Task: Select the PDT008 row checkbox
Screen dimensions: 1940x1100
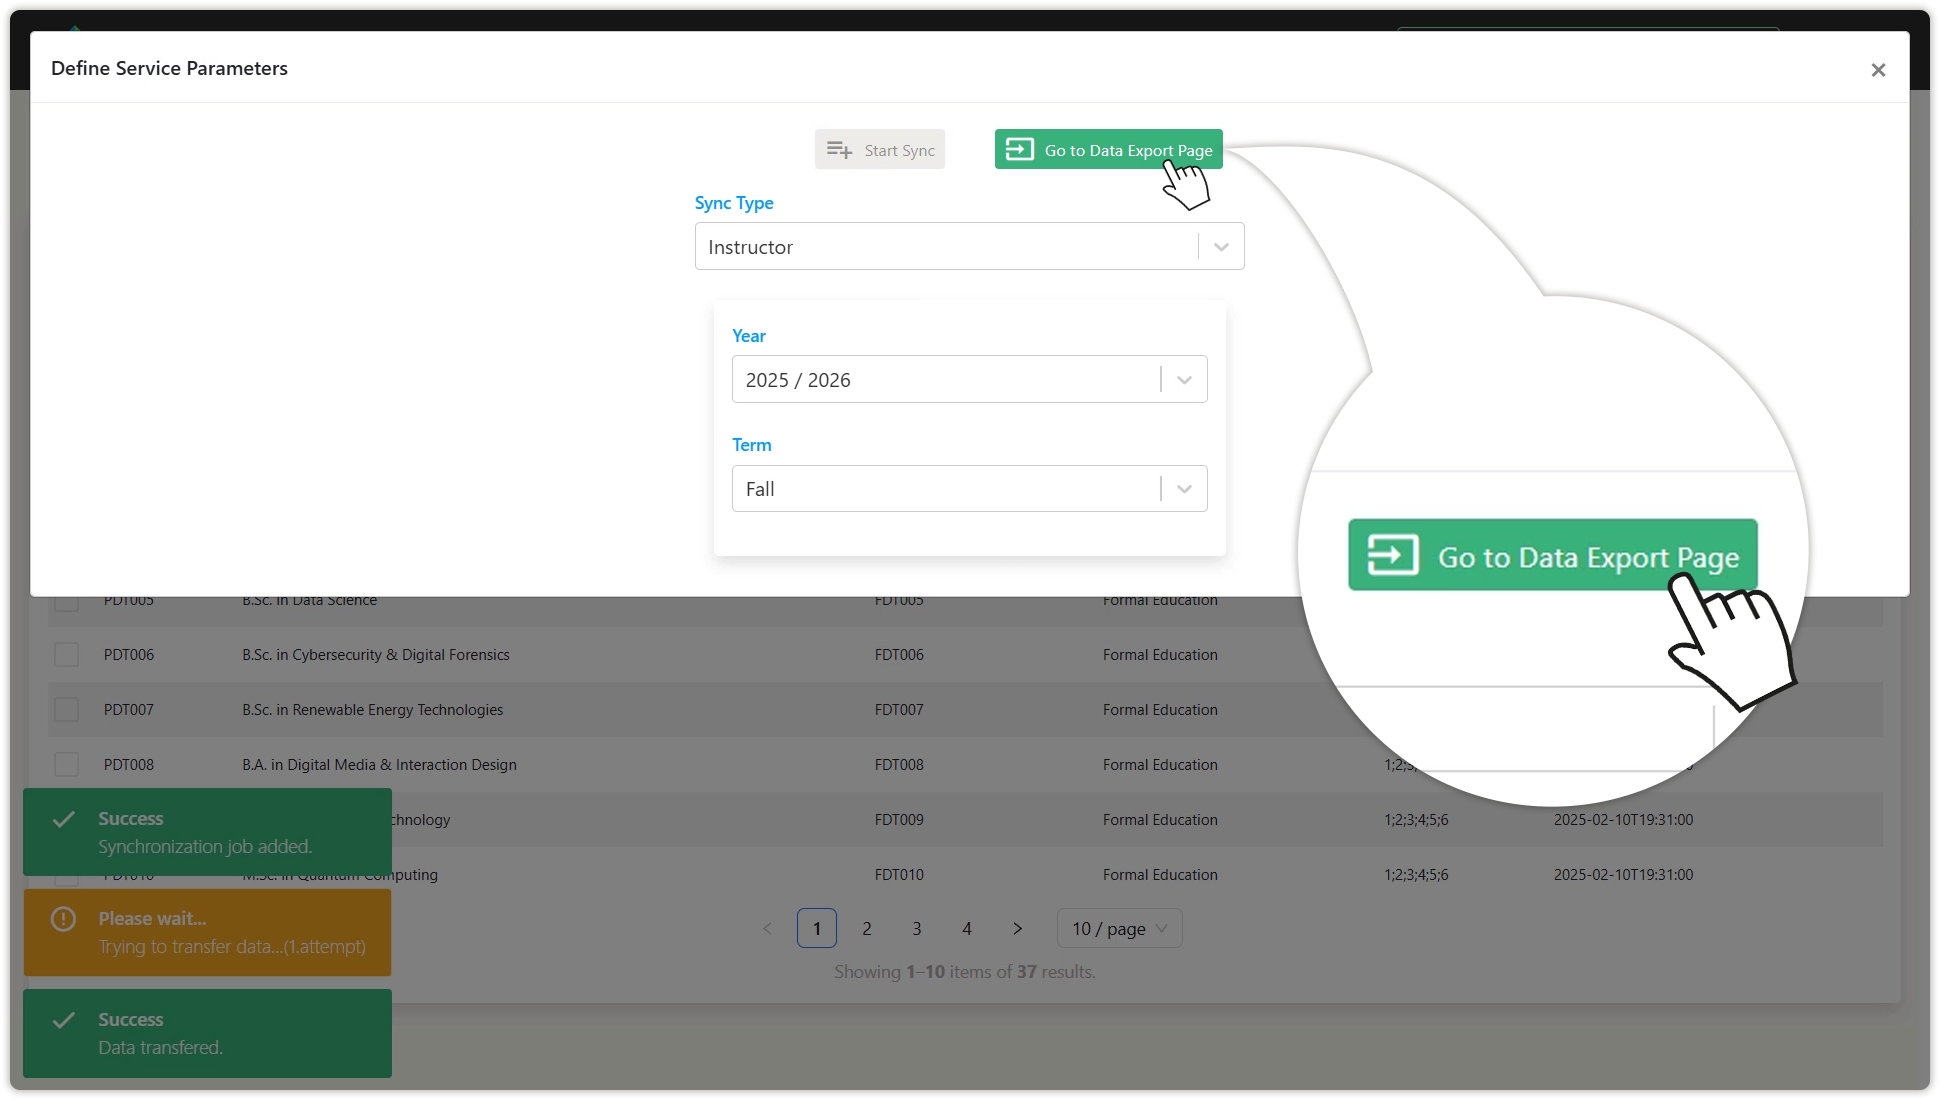Action: pos(66,765)
